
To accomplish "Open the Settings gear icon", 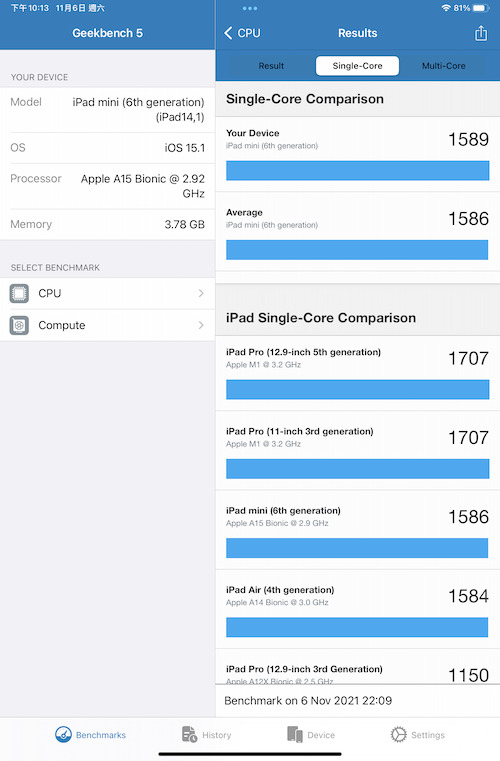I will tap(399, 734).
